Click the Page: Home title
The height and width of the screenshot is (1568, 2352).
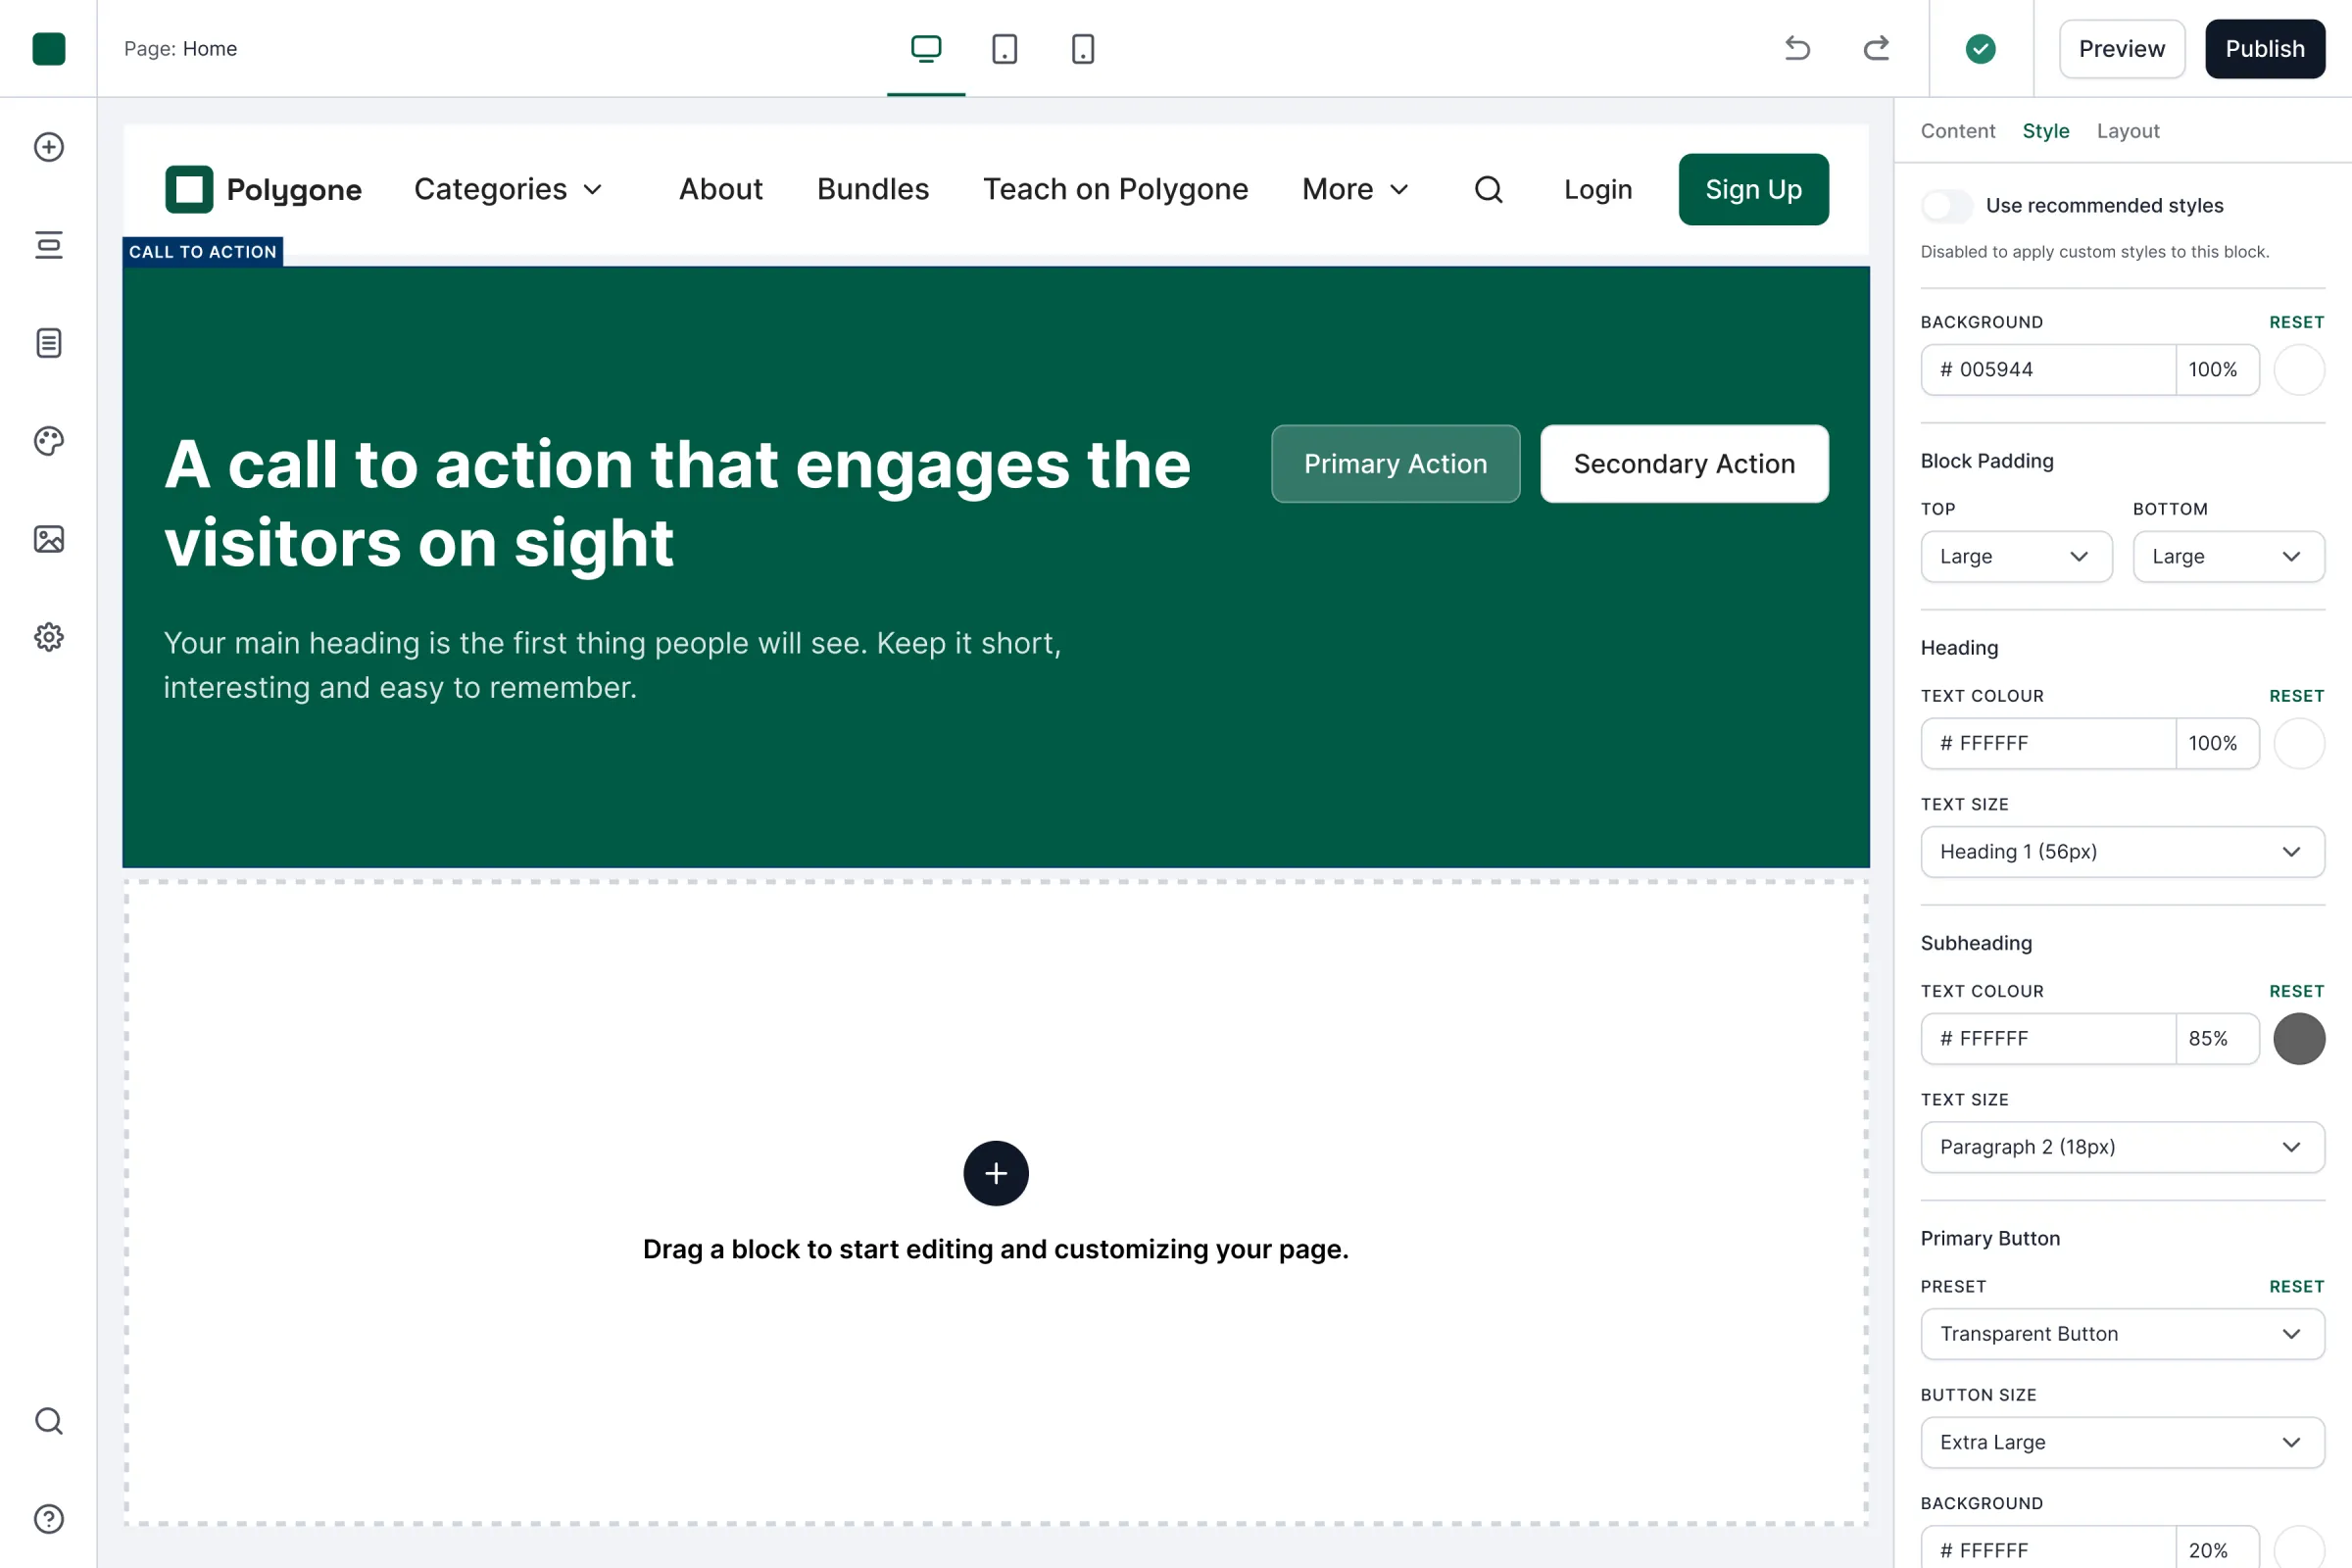(x=180, y=48)
